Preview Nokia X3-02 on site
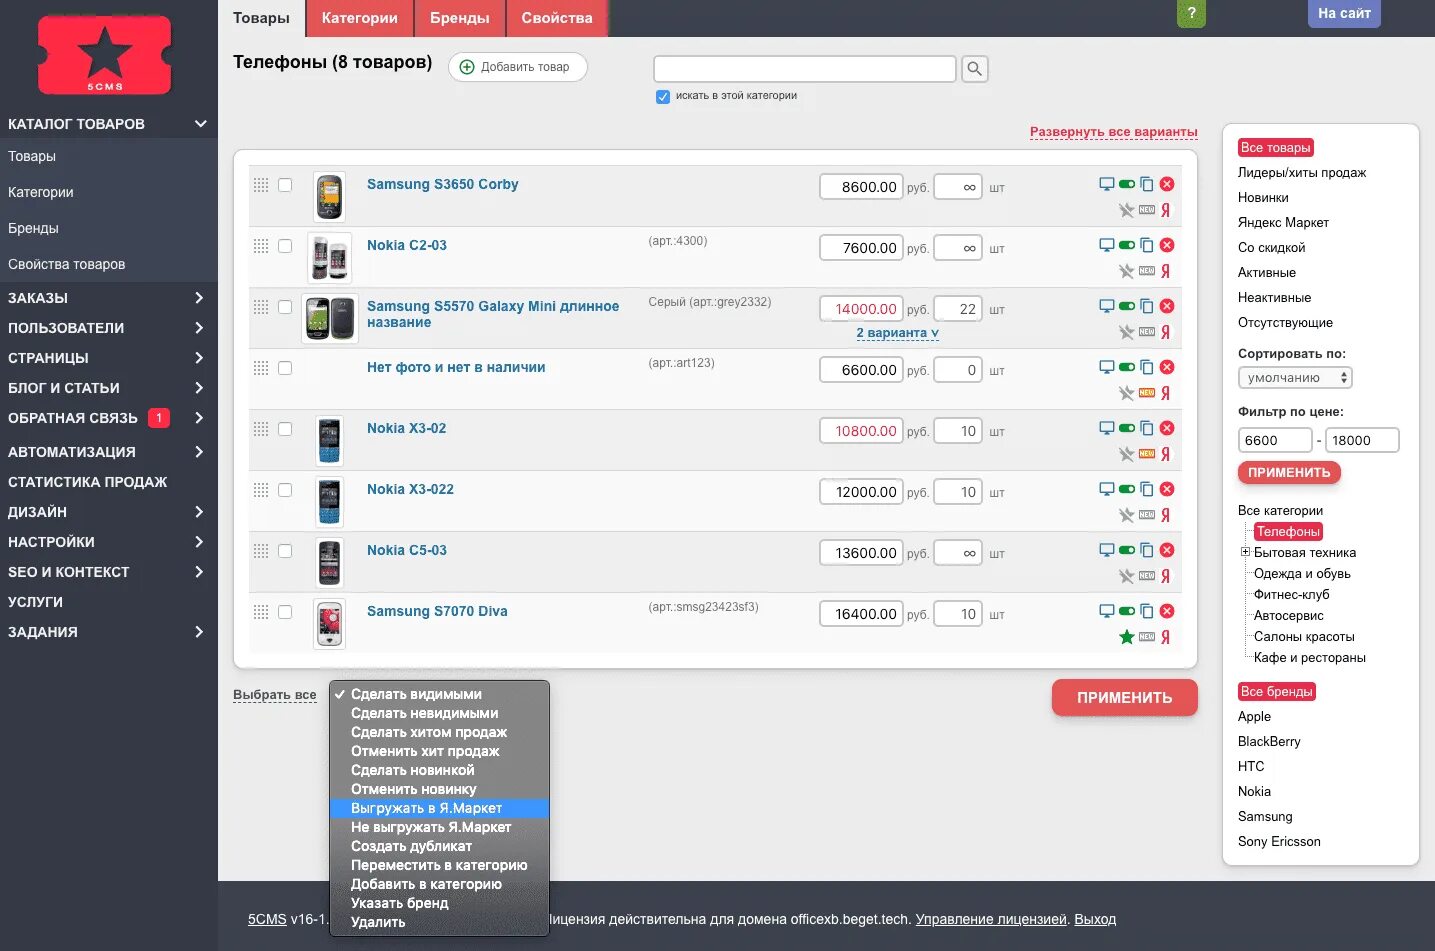 click(1107, 428)
